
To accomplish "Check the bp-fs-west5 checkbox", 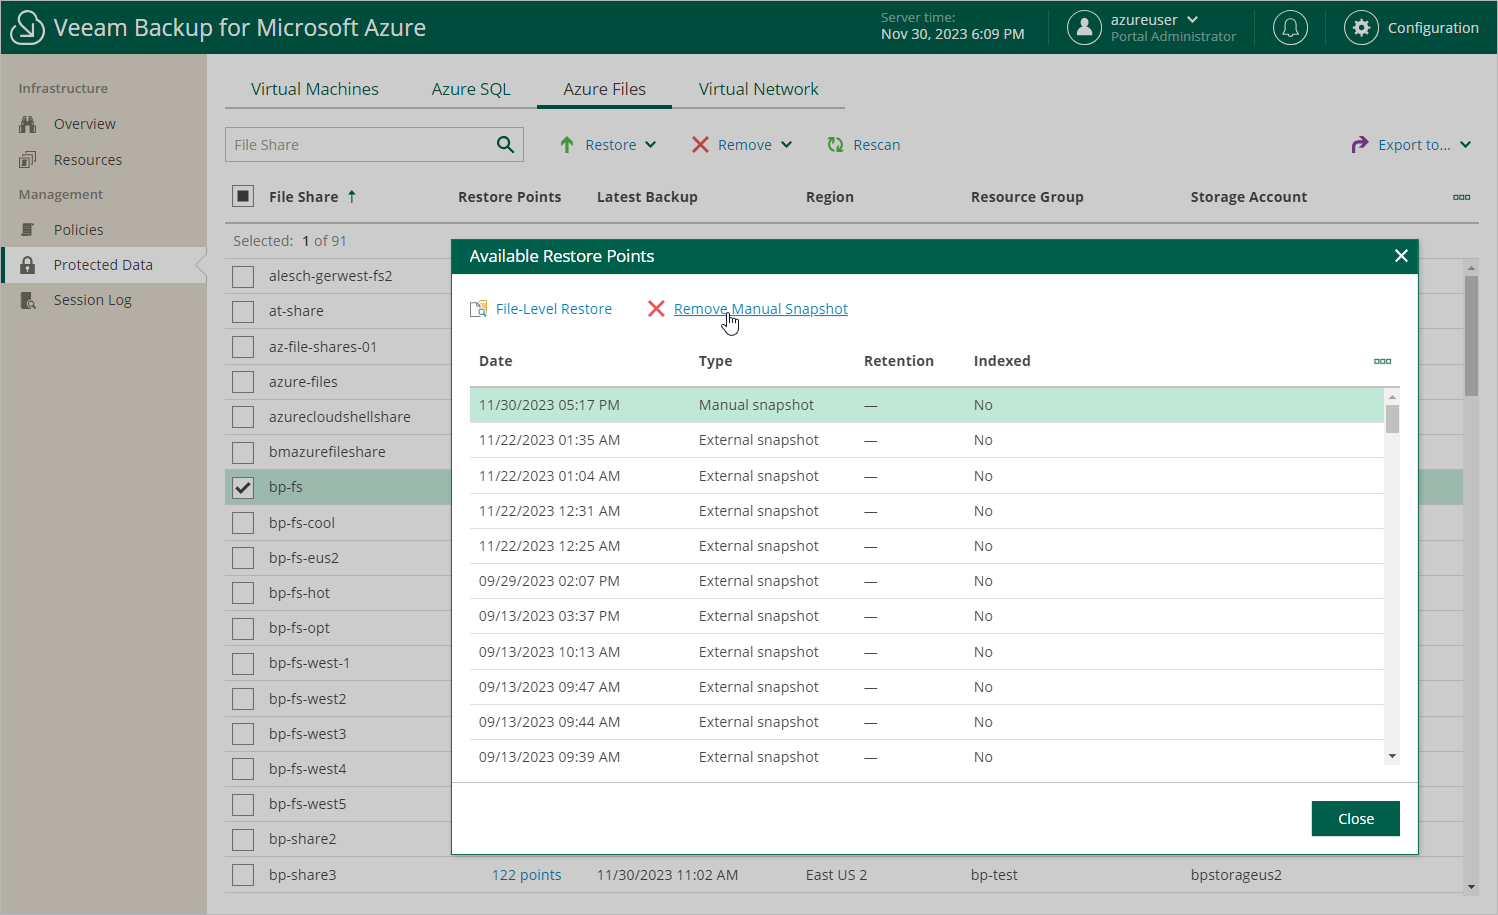I will coord(243,804).
